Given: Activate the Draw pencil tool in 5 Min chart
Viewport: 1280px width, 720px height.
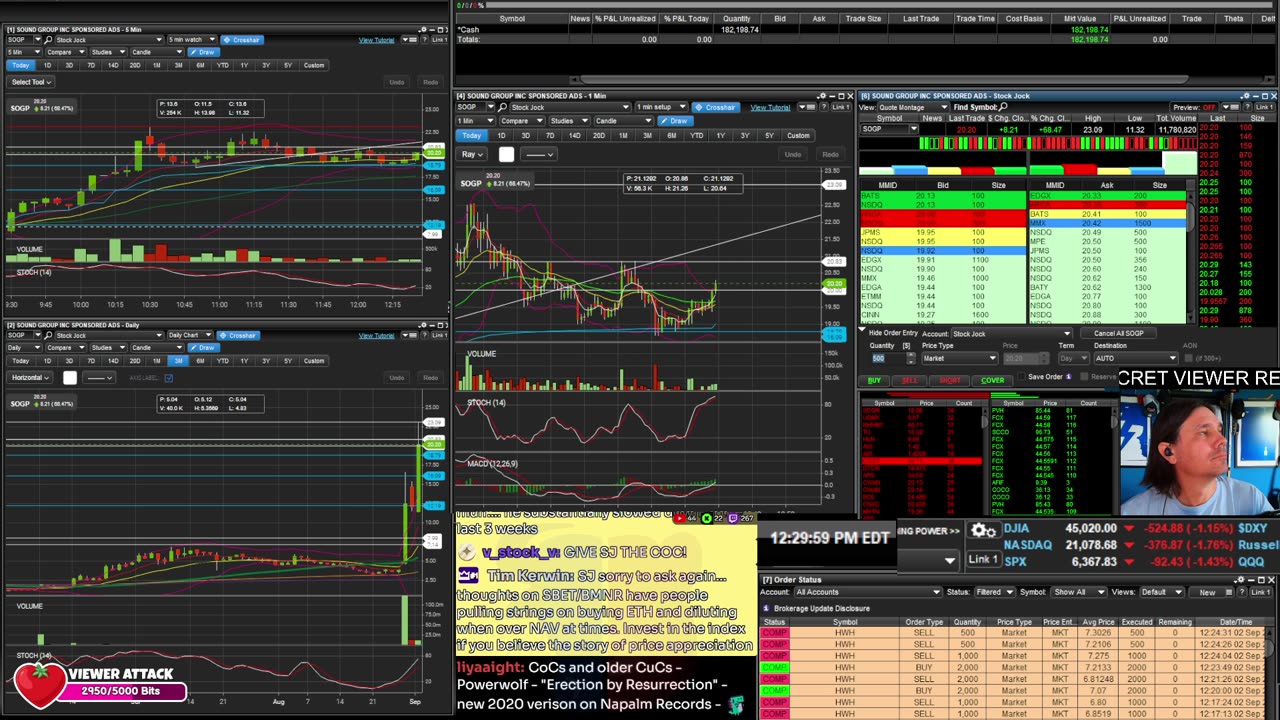Looking at the screenshot, I should [x=204, y=52].
